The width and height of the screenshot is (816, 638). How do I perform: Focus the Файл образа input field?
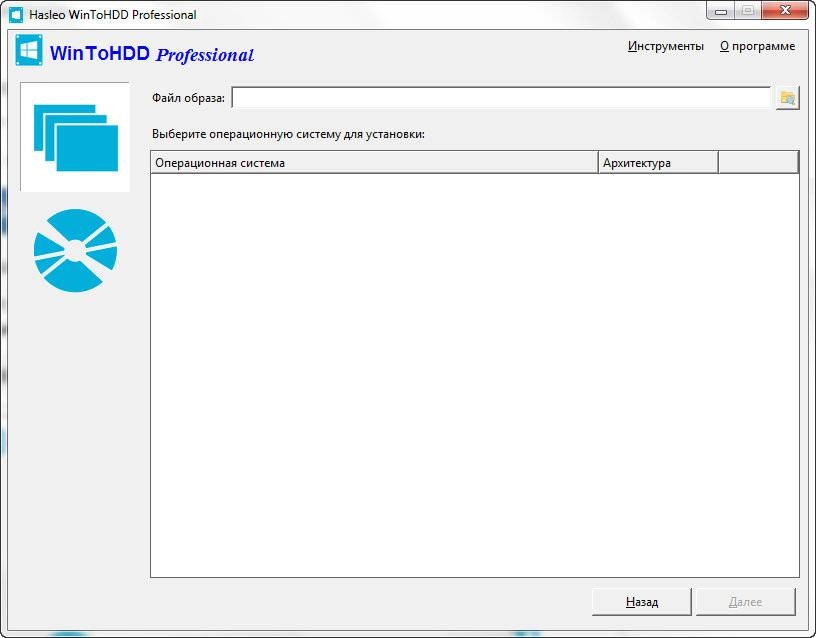[501, 98]
